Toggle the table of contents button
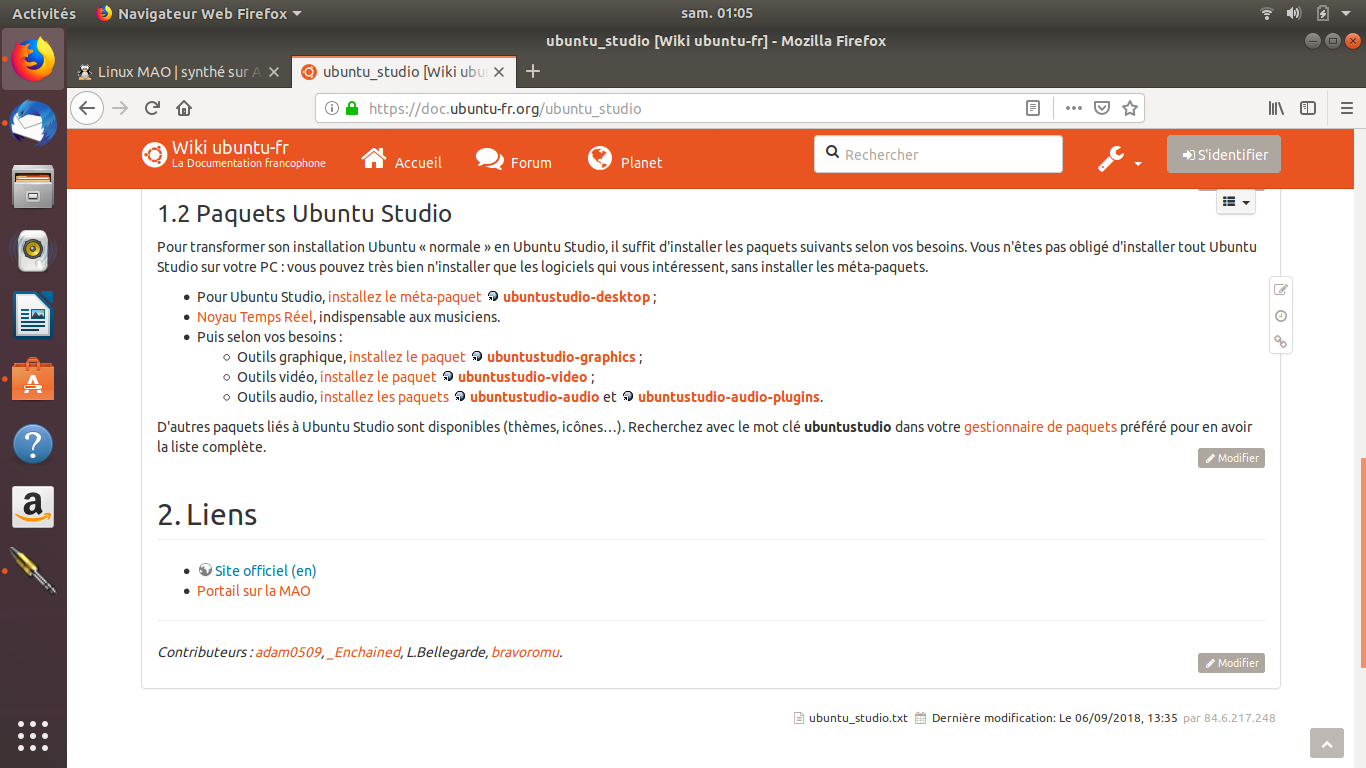Viewport: 1366px width, 768px height. 1236,201
